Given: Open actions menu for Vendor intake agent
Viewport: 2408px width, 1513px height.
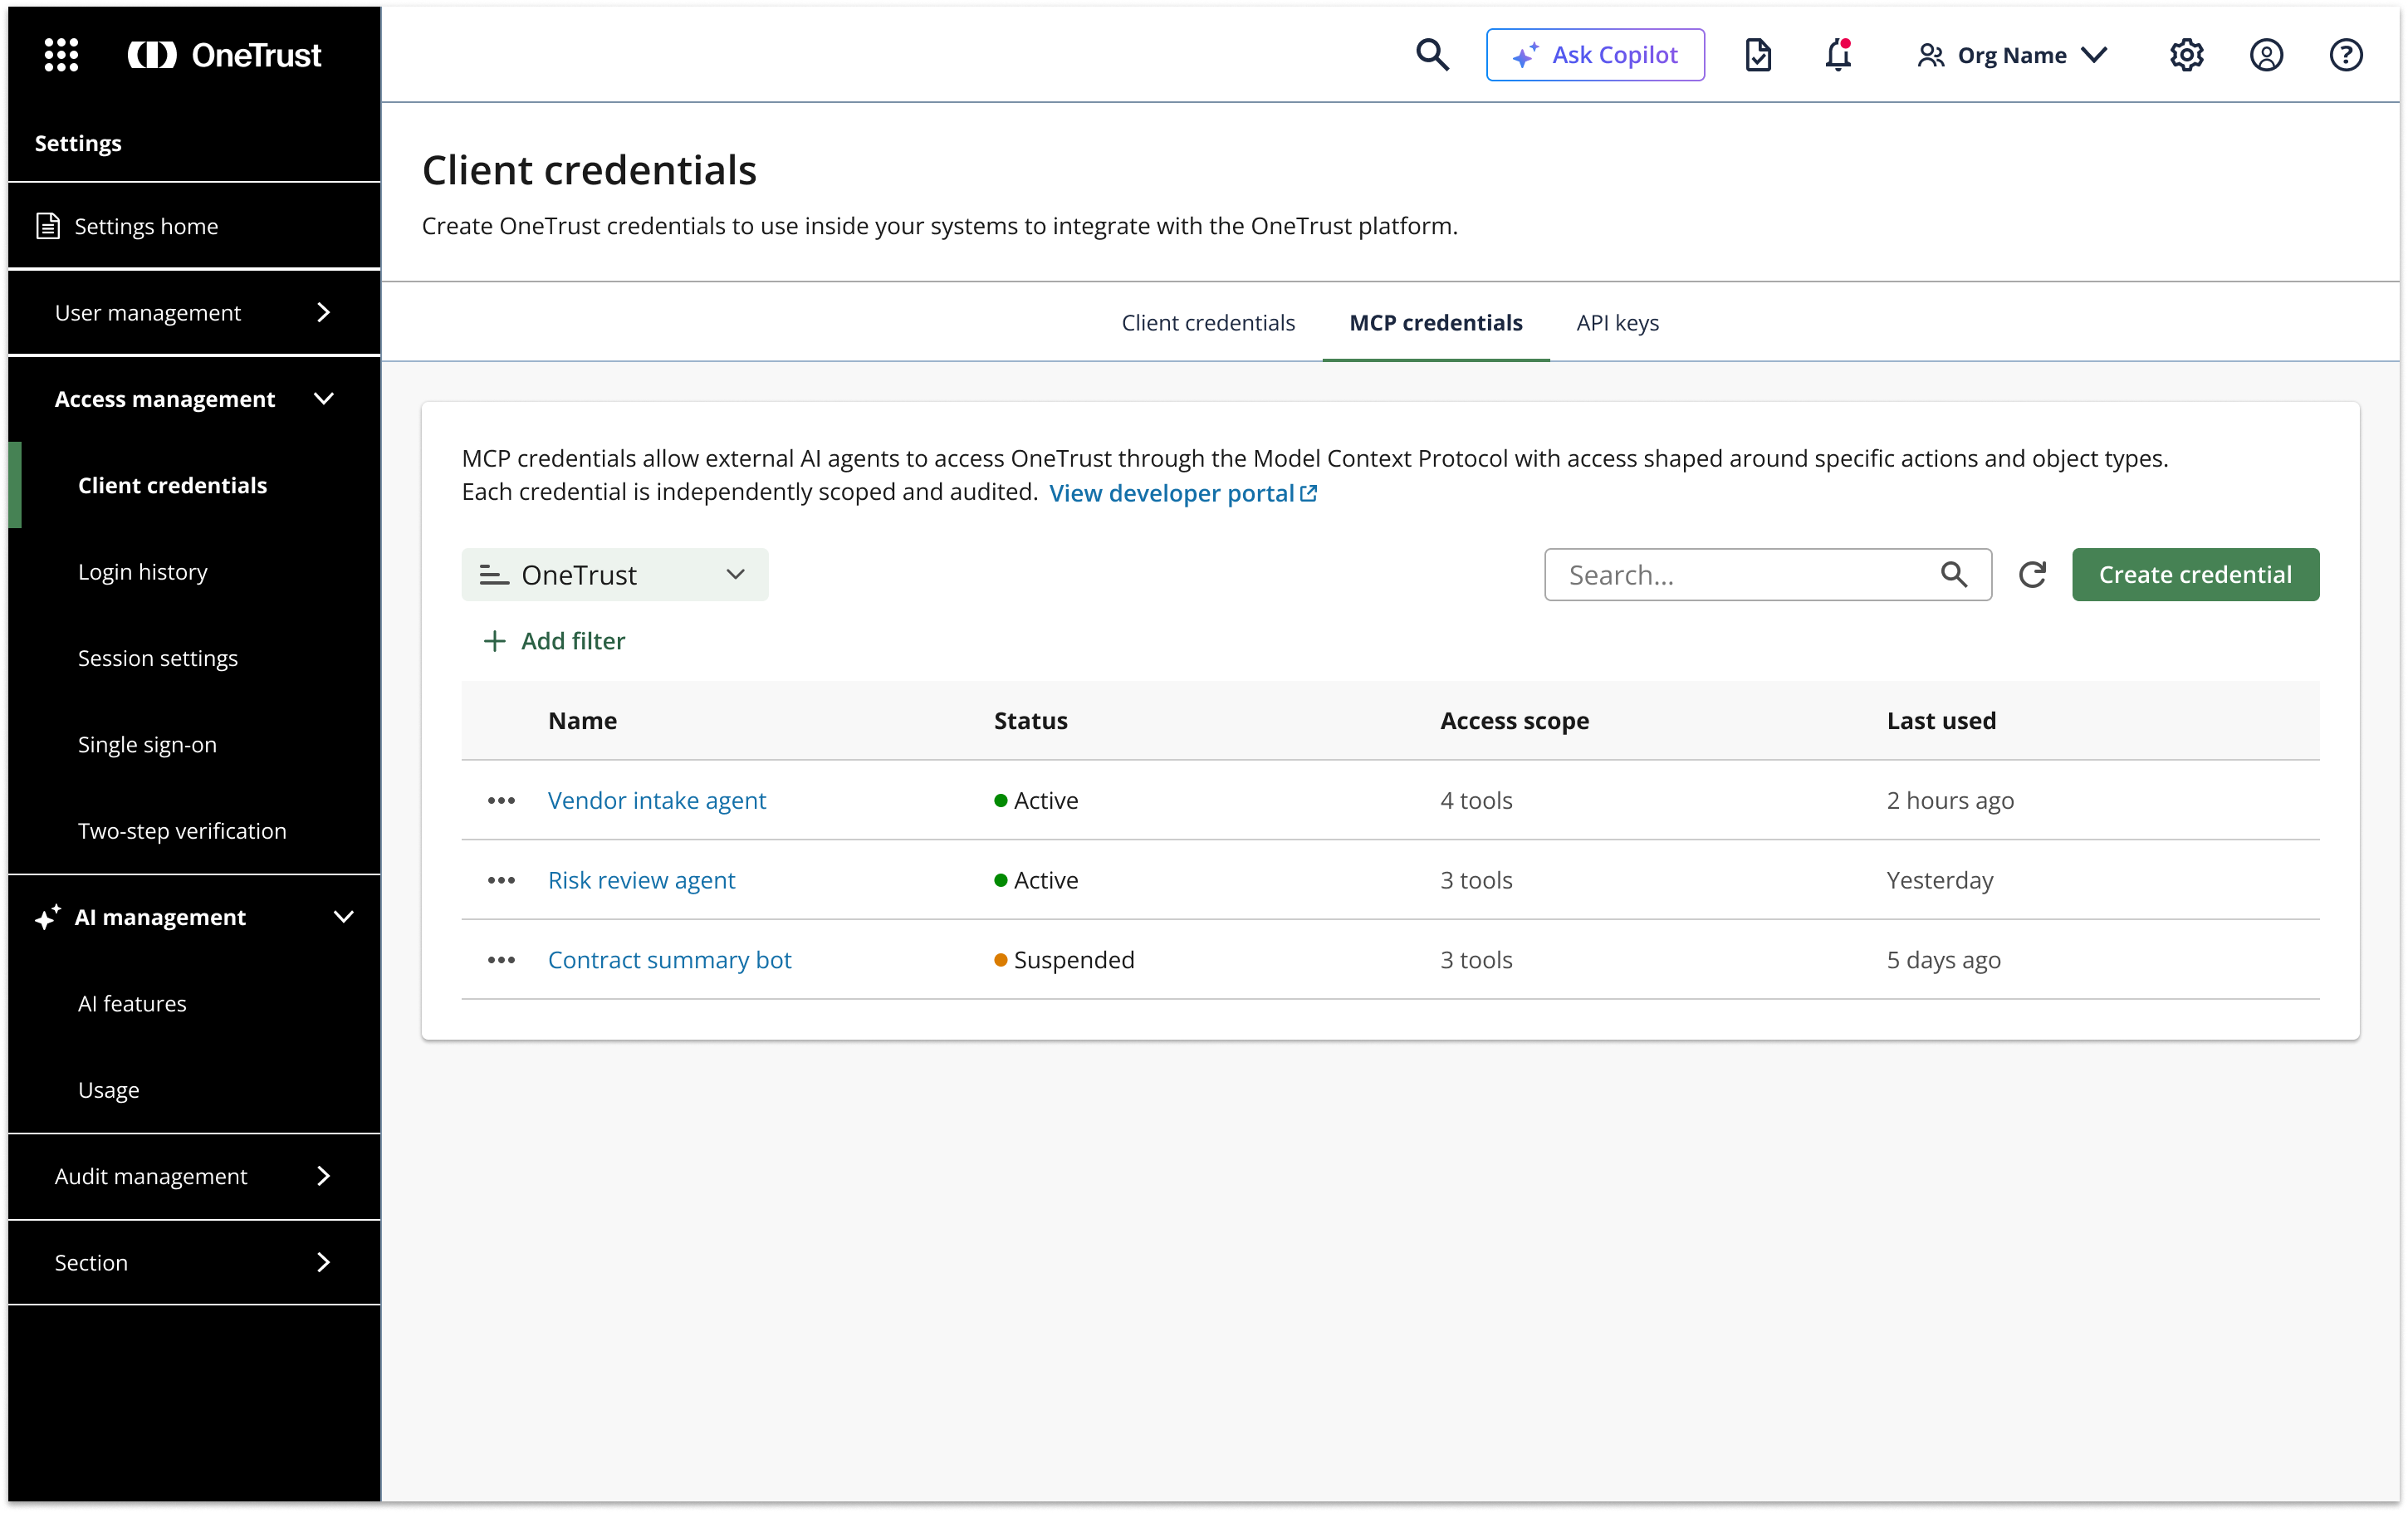Looking at the screenshot, I should pyautogui.click(x=501, y=801).
